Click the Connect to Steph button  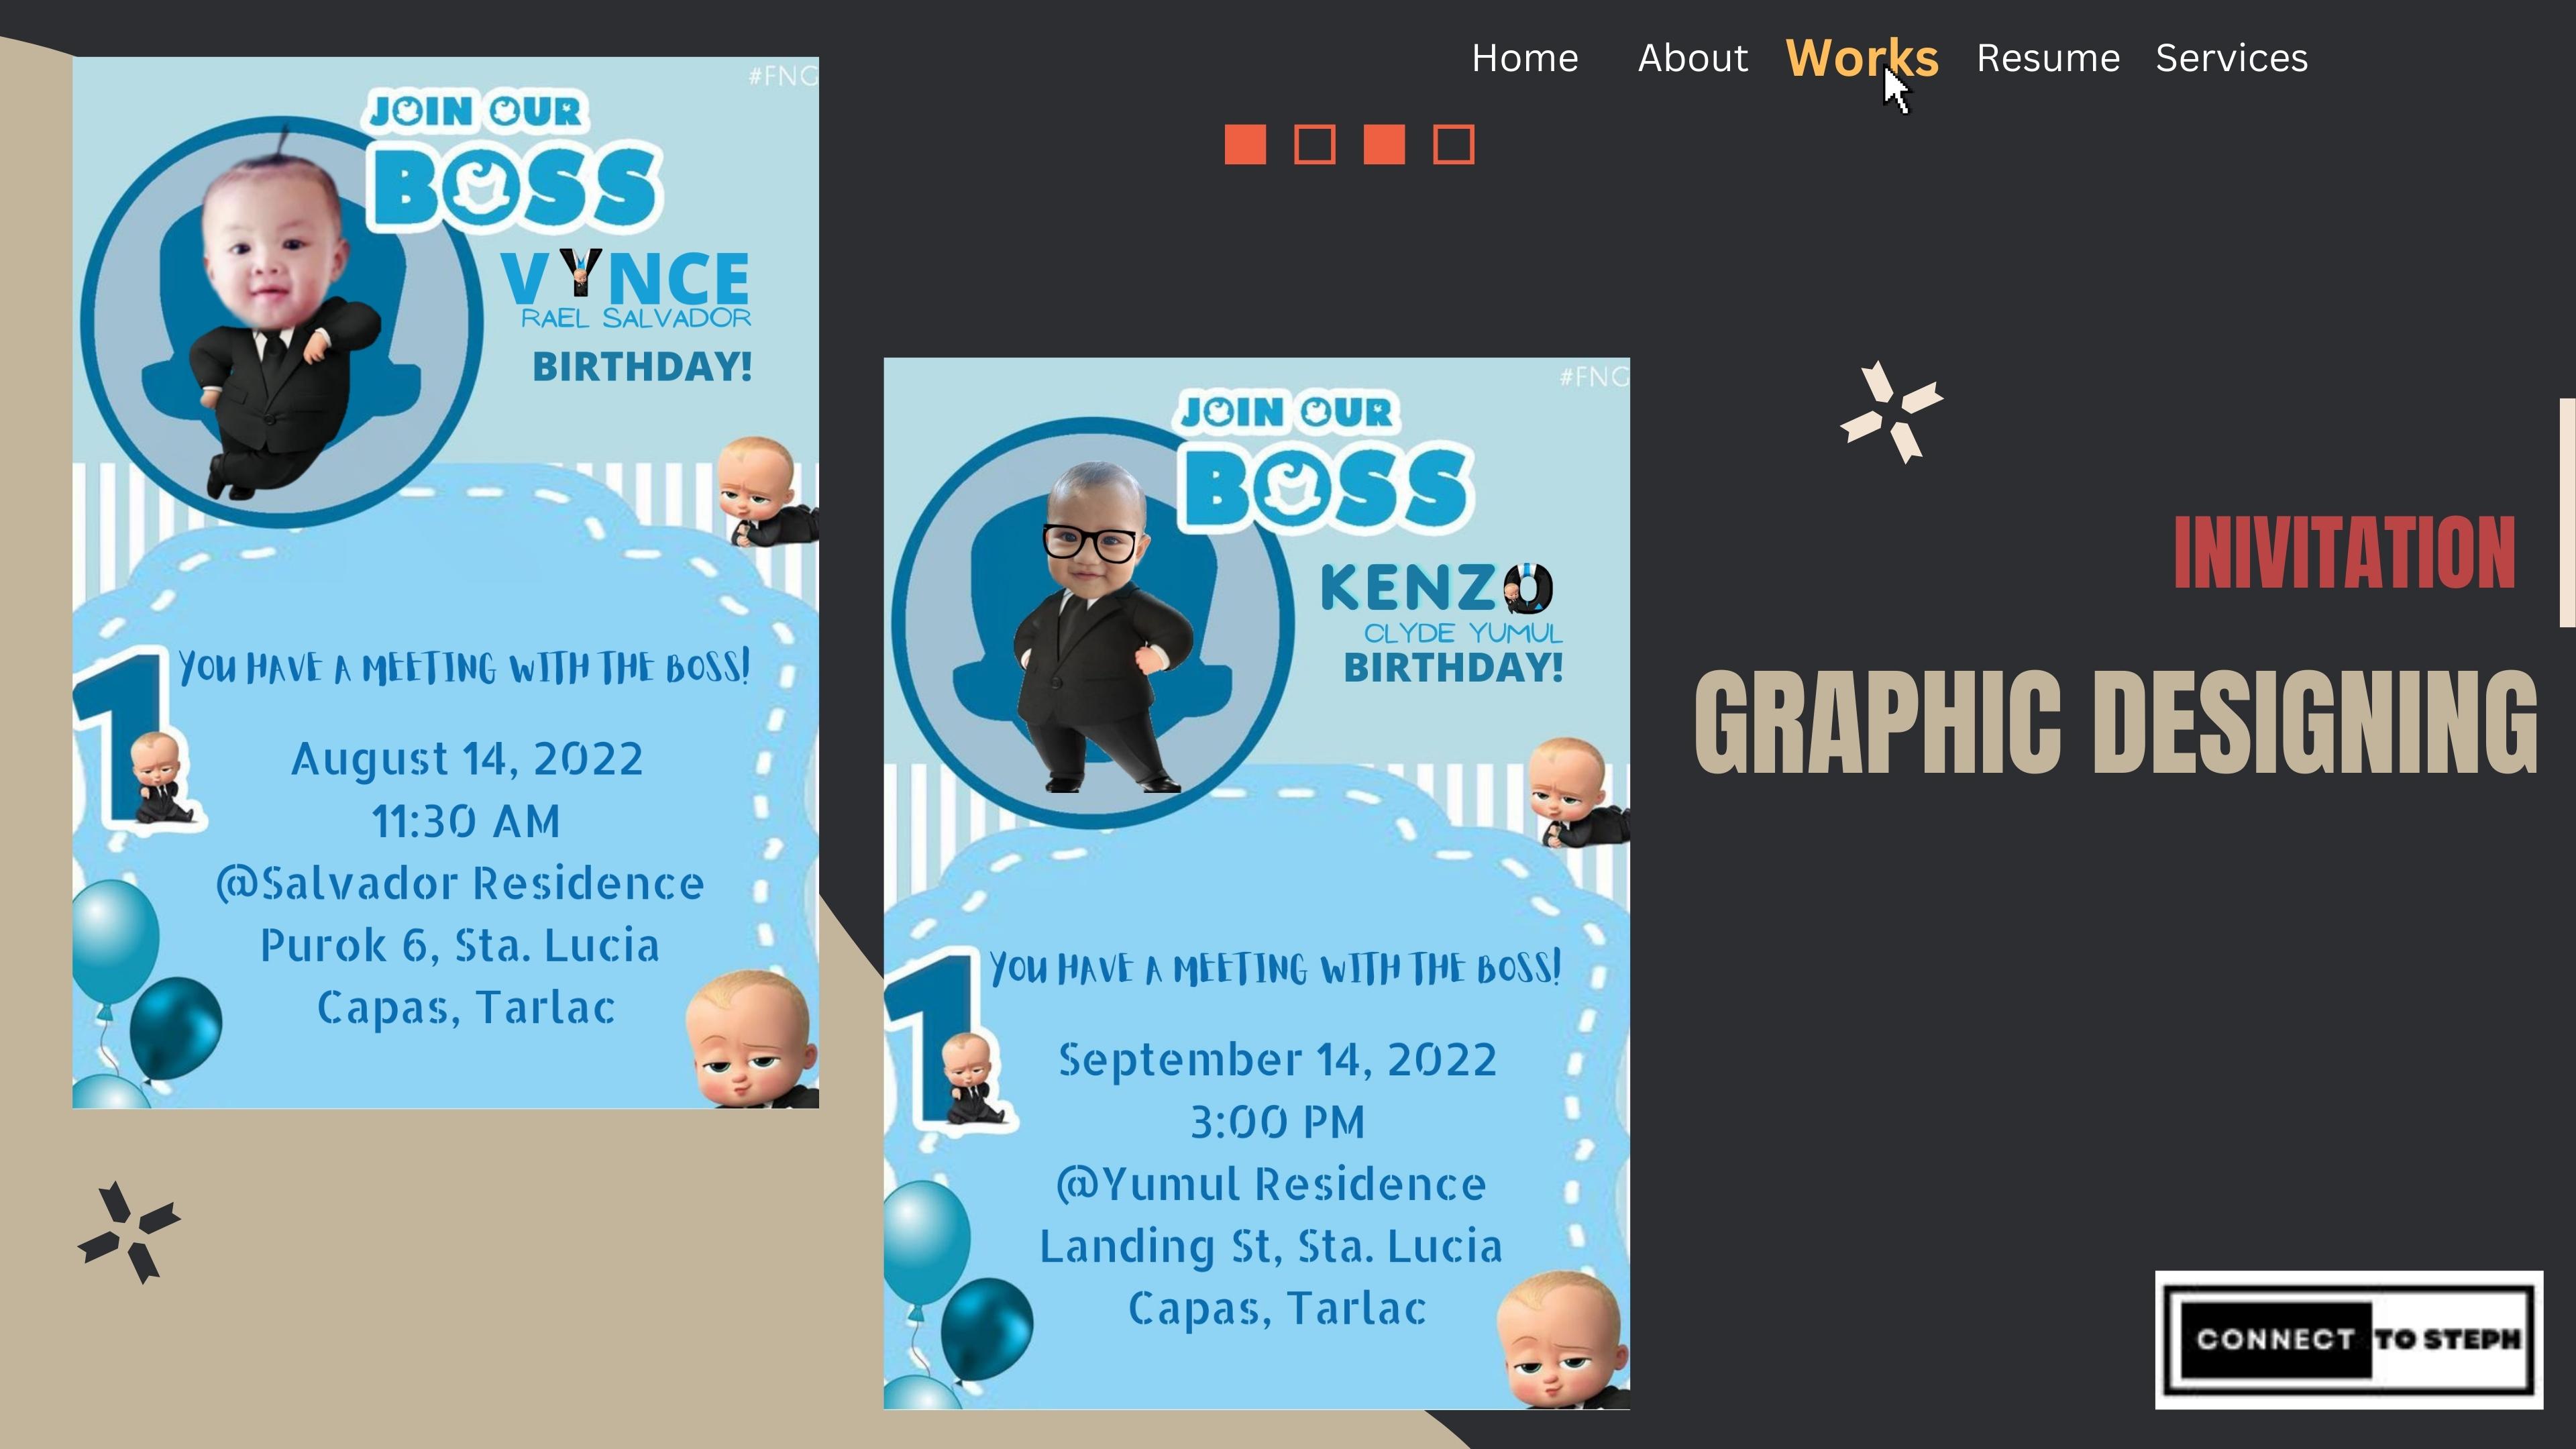2349,1340
